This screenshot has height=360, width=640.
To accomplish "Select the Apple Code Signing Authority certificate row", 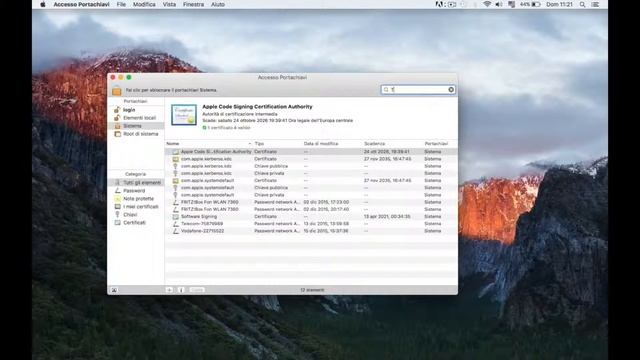I will (x=311, y=151).
